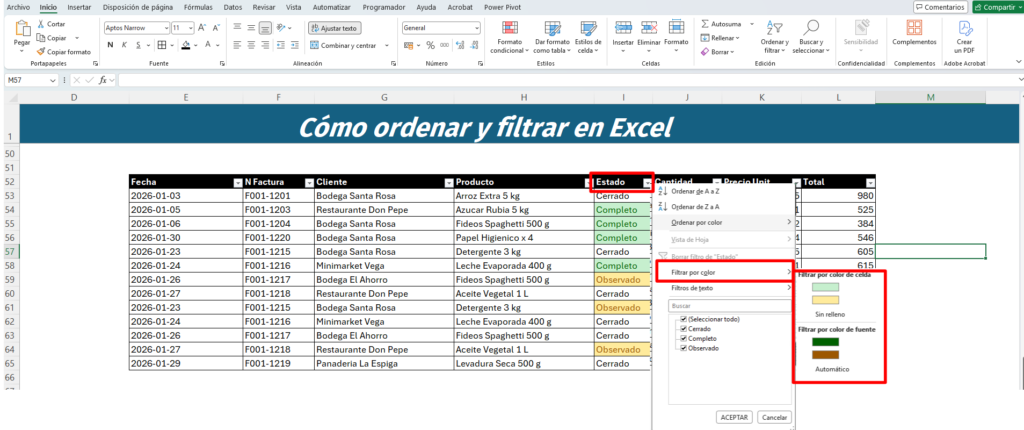Switch to the Insertar tab
Screen dimensions: 1024x430
80,7
